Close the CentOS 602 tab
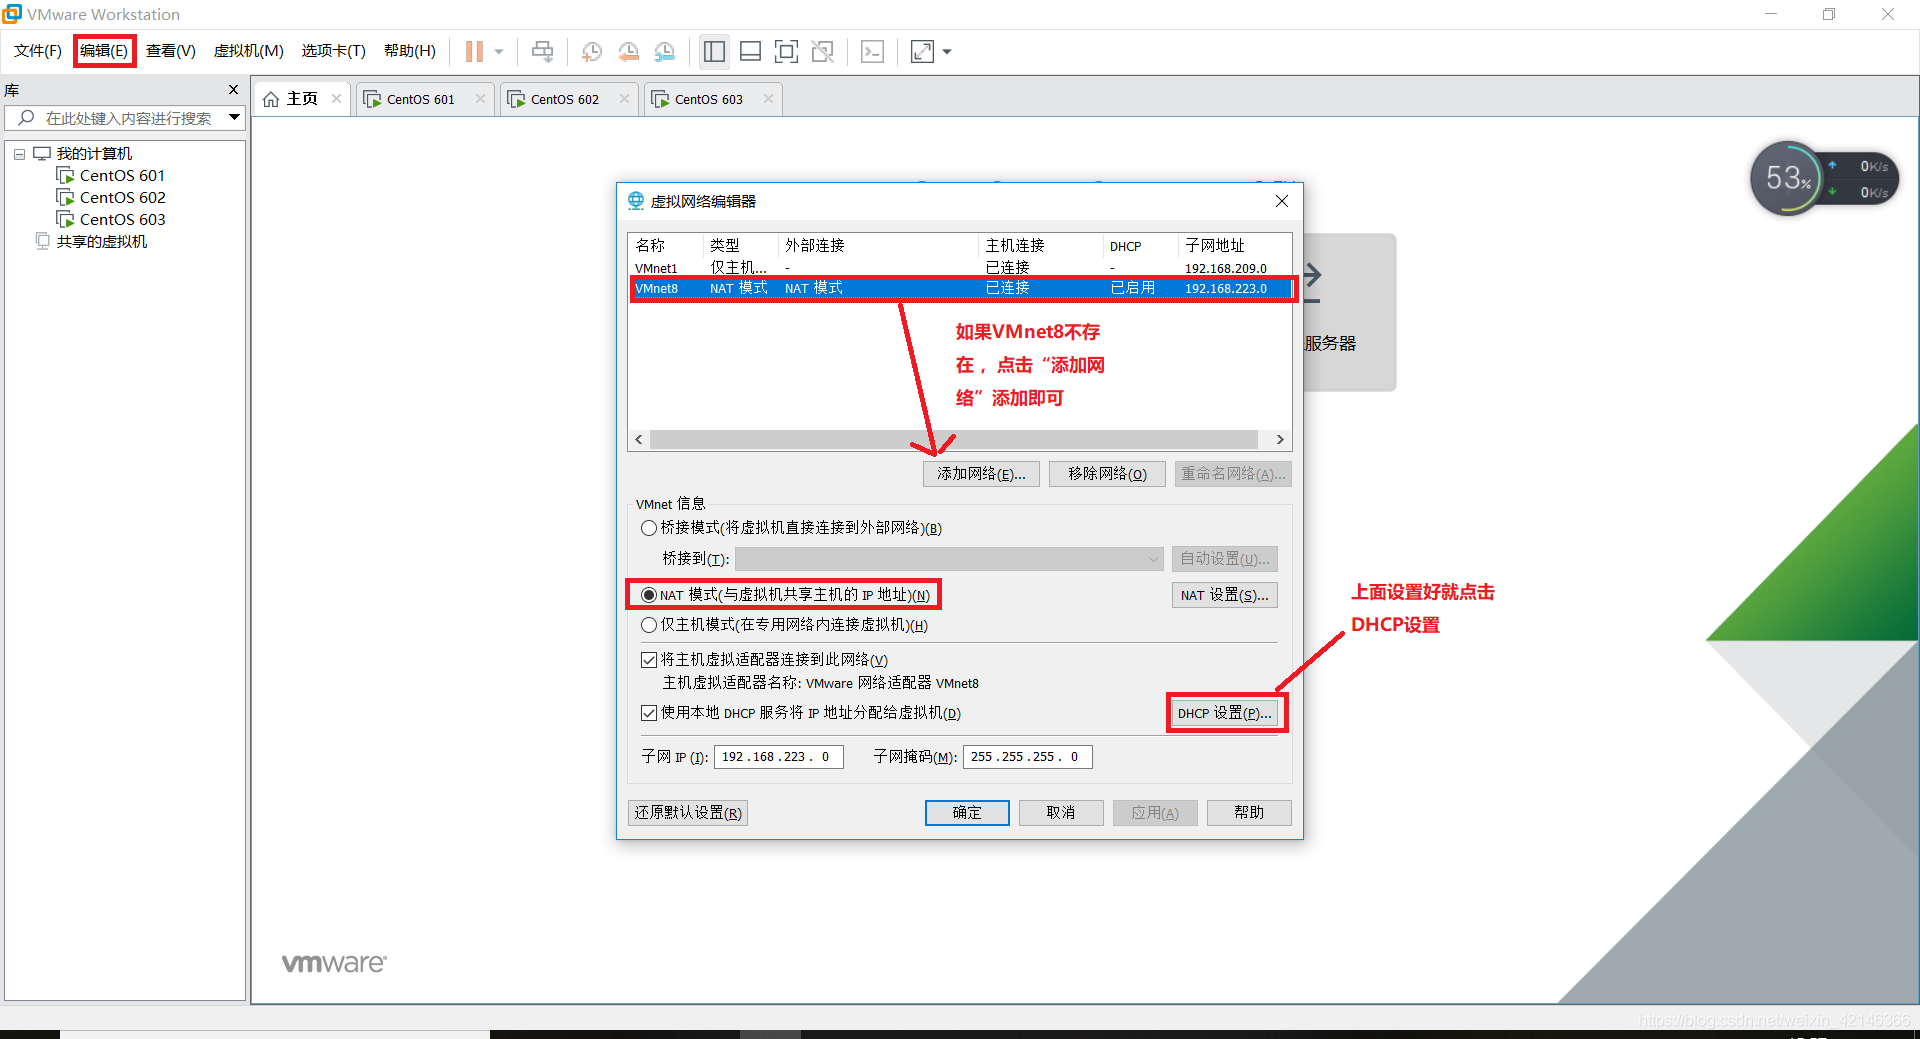 624,98
